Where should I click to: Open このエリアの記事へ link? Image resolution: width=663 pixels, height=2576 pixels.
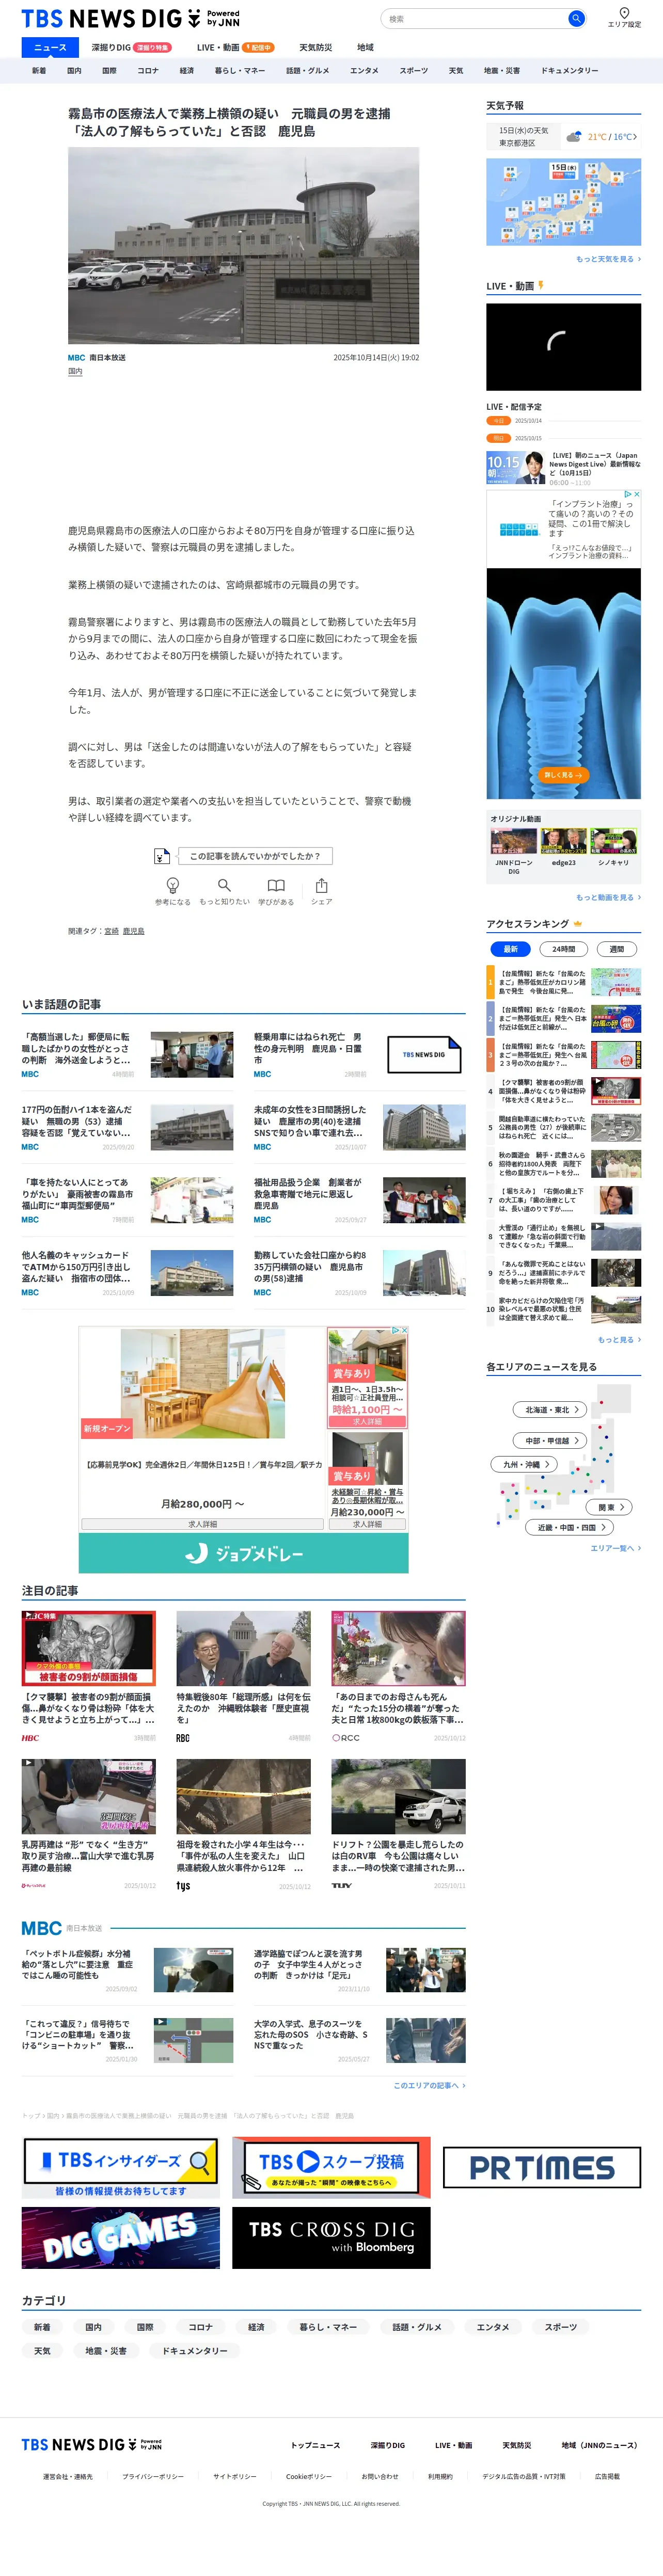tap(429, 2085)
